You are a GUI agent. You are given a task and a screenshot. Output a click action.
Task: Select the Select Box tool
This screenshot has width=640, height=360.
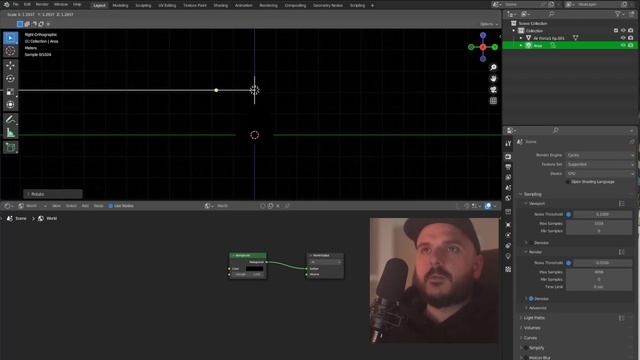tap(11, 38)
